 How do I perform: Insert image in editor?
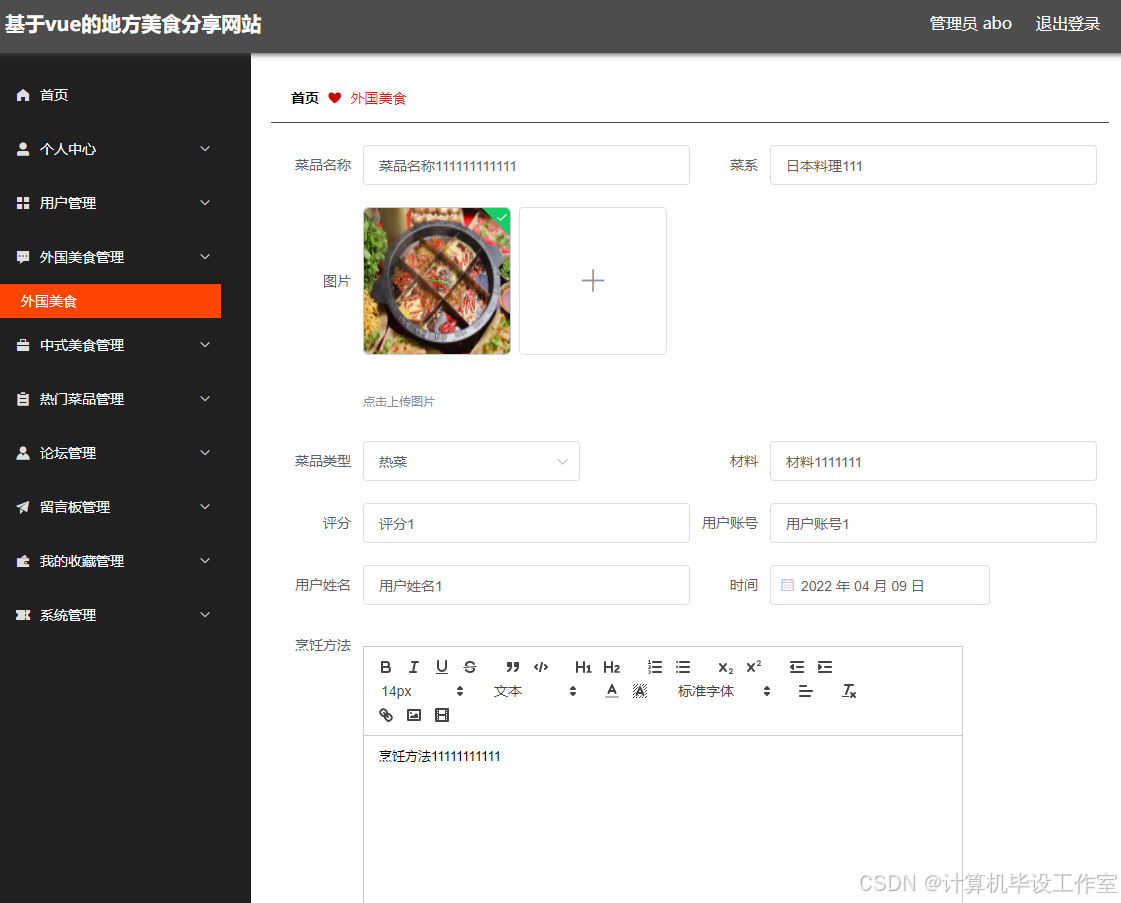[x=414, y=715]
